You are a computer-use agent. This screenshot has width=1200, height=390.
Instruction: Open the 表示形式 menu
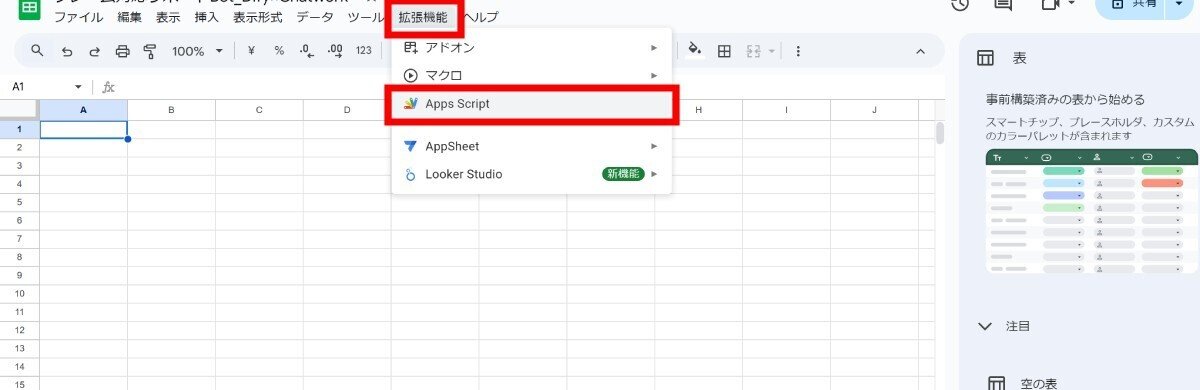coord(259,17)
